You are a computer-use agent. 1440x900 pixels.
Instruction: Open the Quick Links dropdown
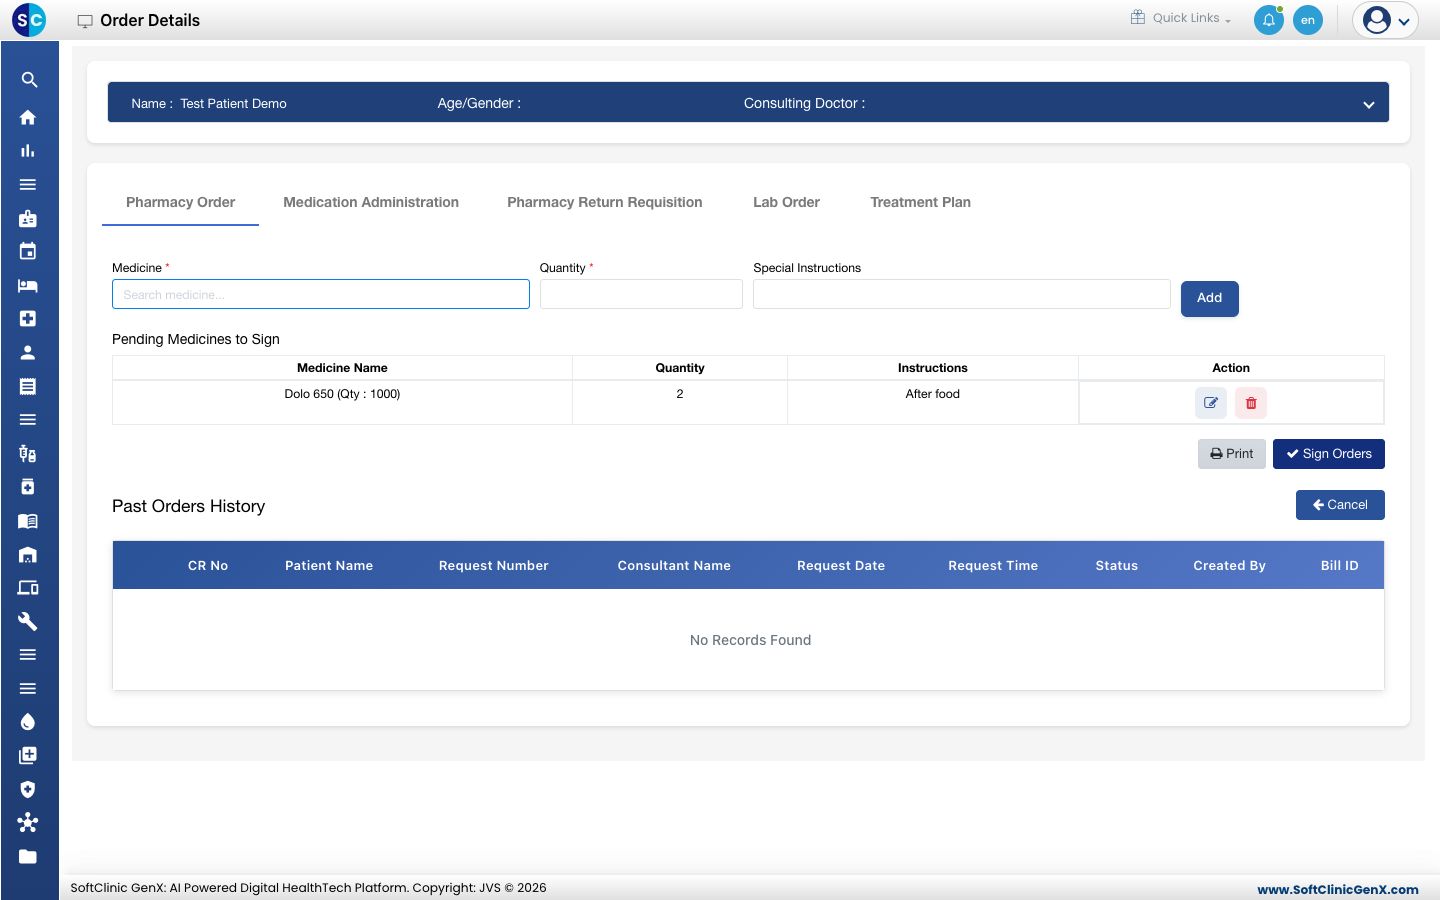(1181, 18)
